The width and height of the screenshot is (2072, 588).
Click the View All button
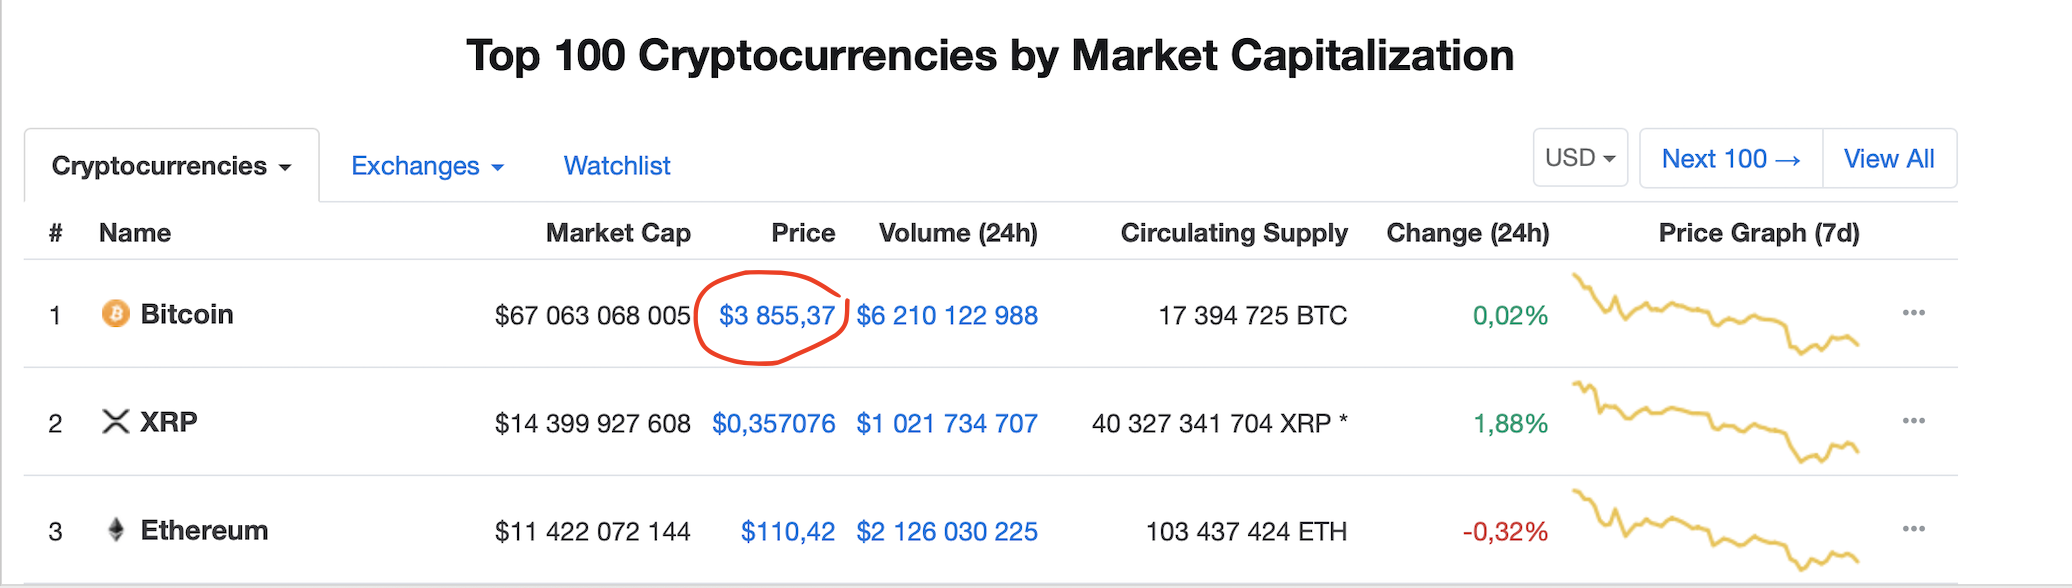1888,159
